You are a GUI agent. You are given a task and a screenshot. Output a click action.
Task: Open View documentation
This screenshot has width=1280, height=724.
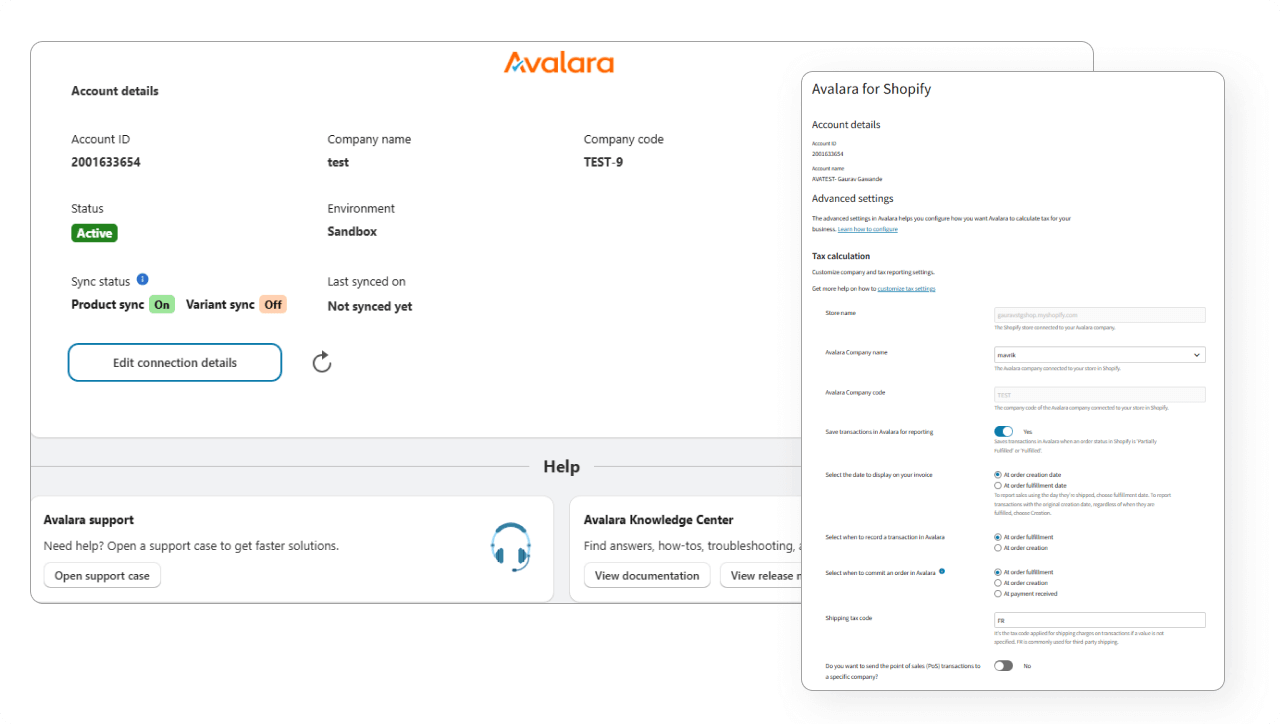click(647, 576)
